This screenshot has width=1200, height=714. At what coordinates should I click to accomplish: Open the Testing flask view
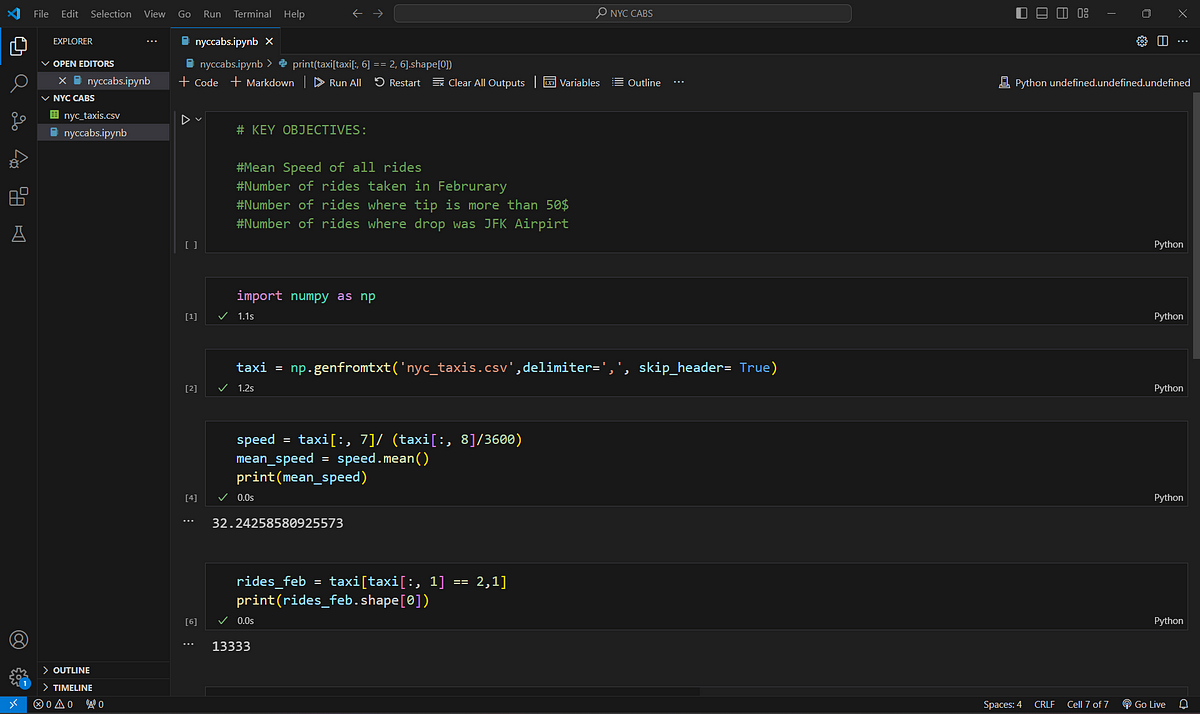(x=18, y=234)
